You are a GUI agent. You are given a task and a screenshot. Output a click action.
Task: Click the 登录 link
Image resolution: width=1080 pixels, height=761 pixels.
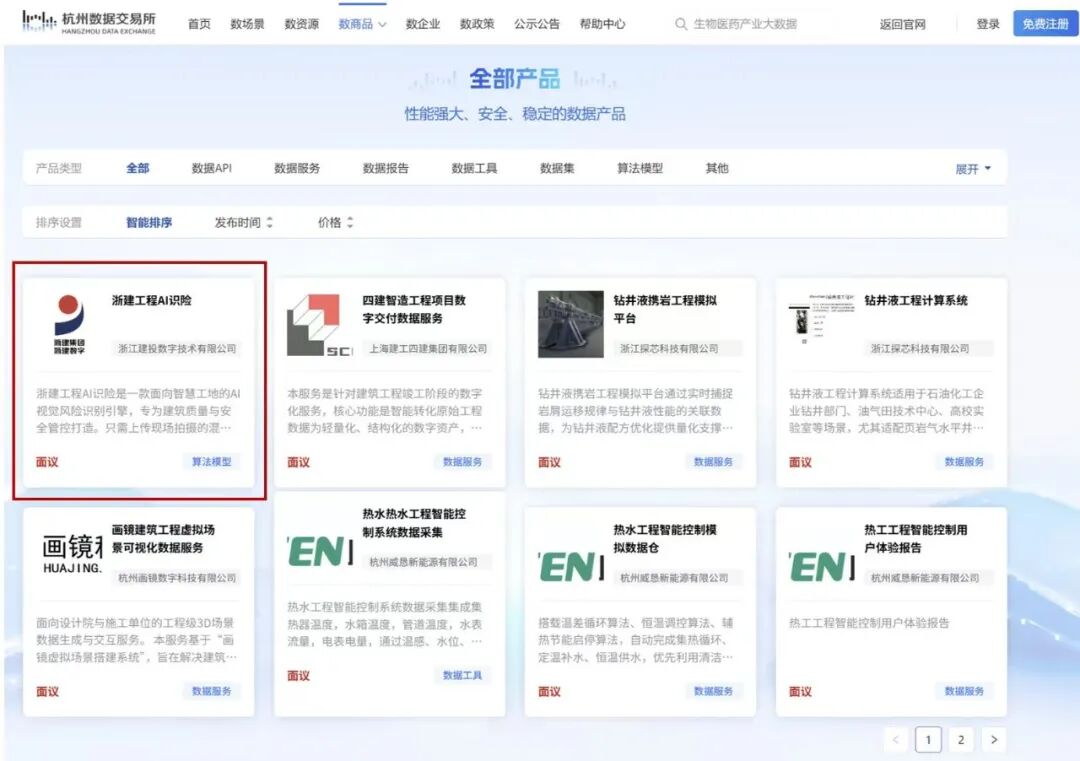click(988, 24)
